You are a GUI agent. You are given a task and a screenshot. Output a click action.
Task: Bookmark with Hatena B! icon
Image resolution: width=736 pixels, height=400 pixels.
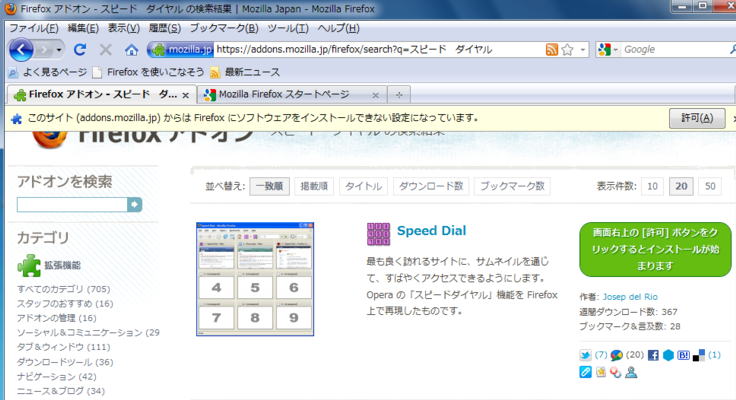683,355
